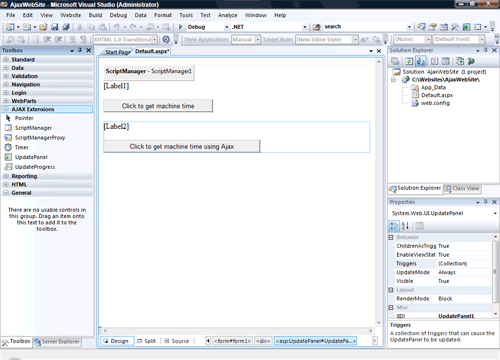
Task: Select Default.aspx in Solution Explorer
Action: (437, 95)
